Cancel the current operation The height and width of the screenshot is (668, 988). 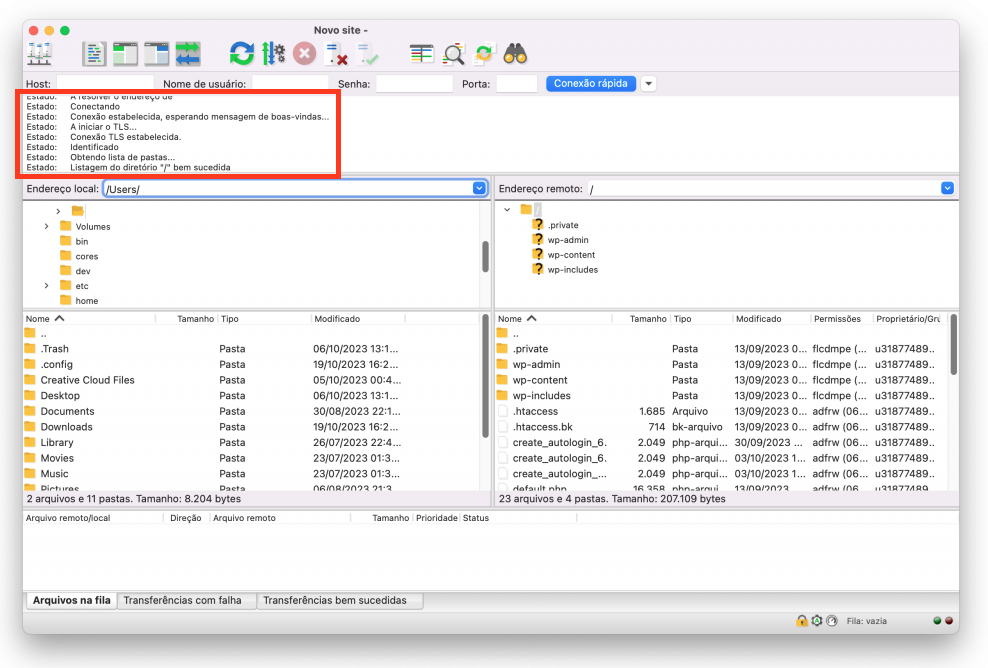click(303, 53)
